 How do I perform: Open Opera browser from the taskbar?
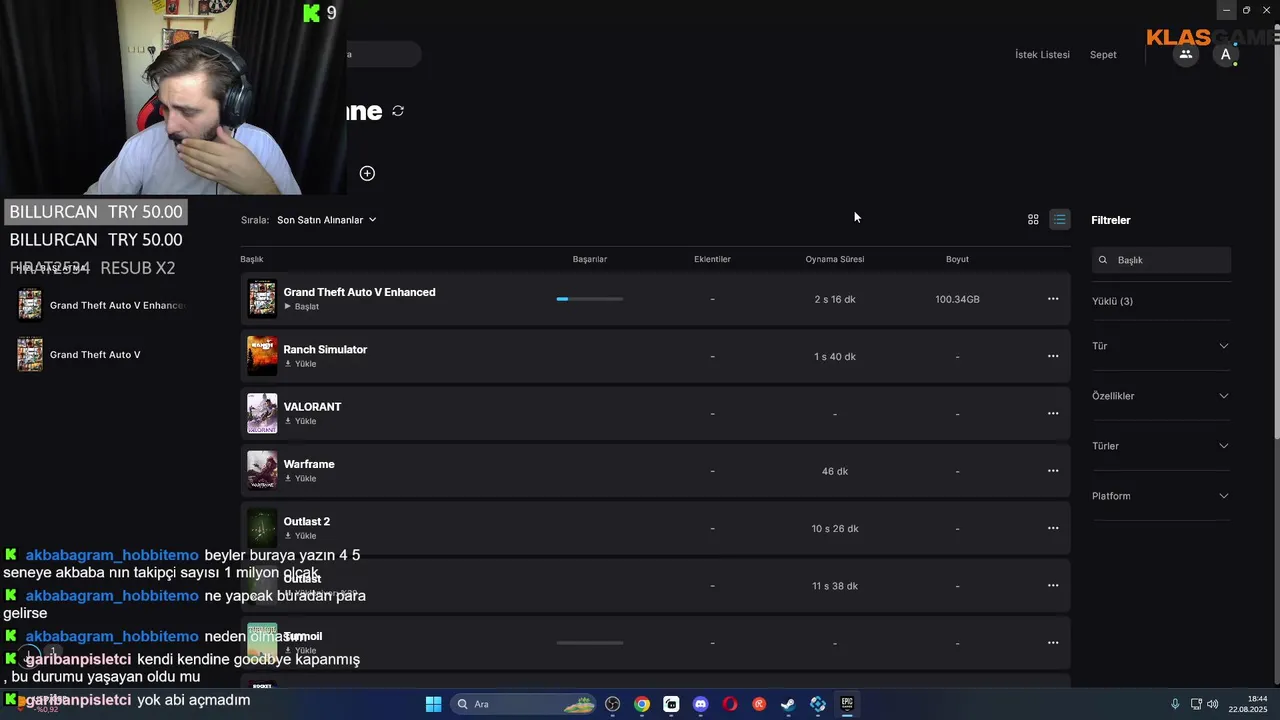(730, 704)
